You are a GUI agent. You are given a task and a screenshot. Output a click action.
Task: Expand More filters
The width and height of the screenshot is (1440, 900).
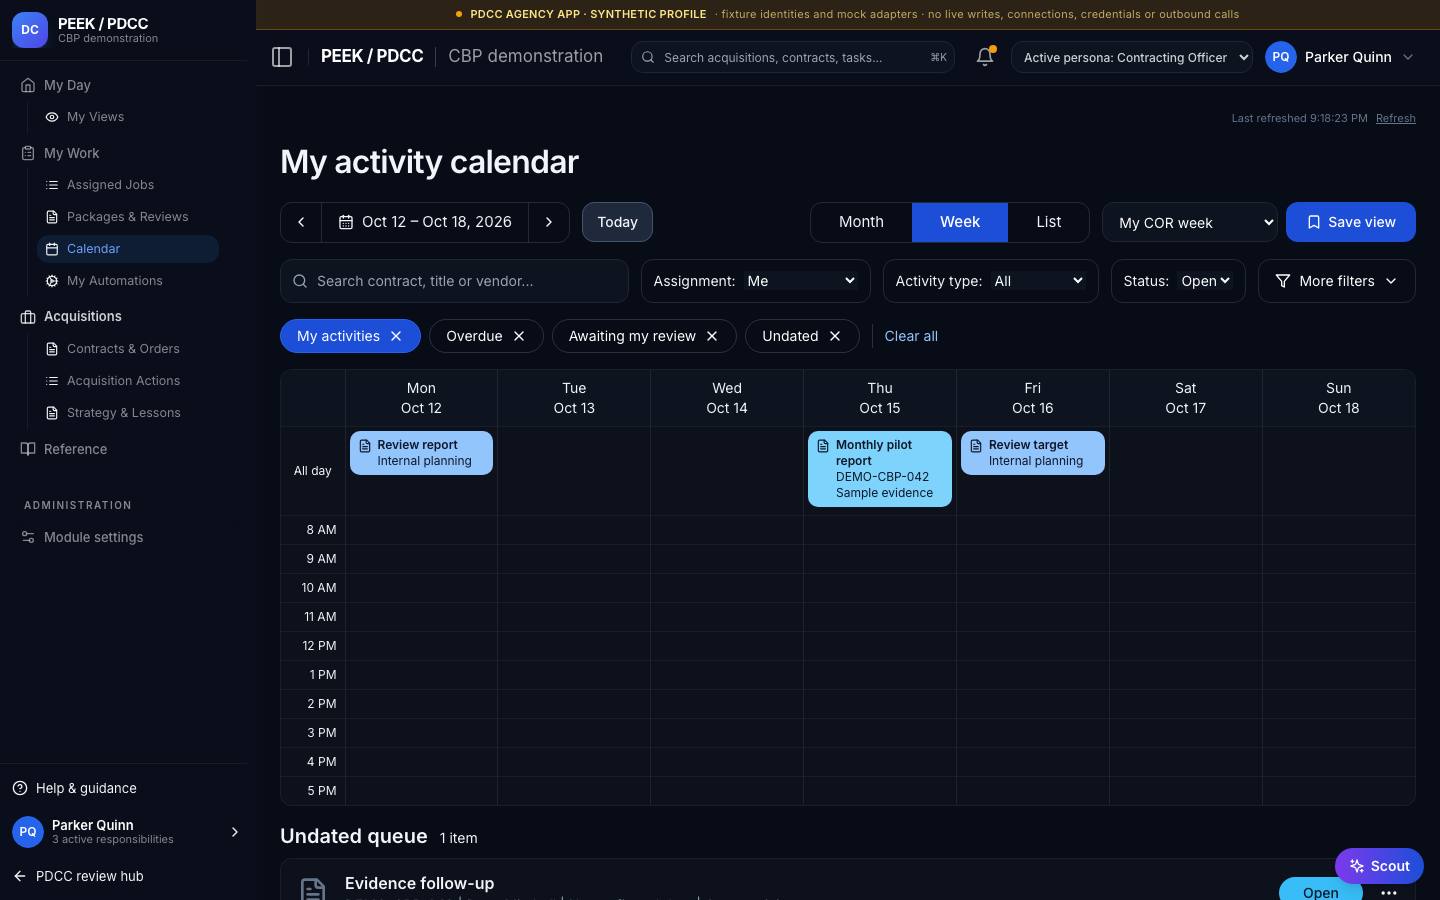1336,281
